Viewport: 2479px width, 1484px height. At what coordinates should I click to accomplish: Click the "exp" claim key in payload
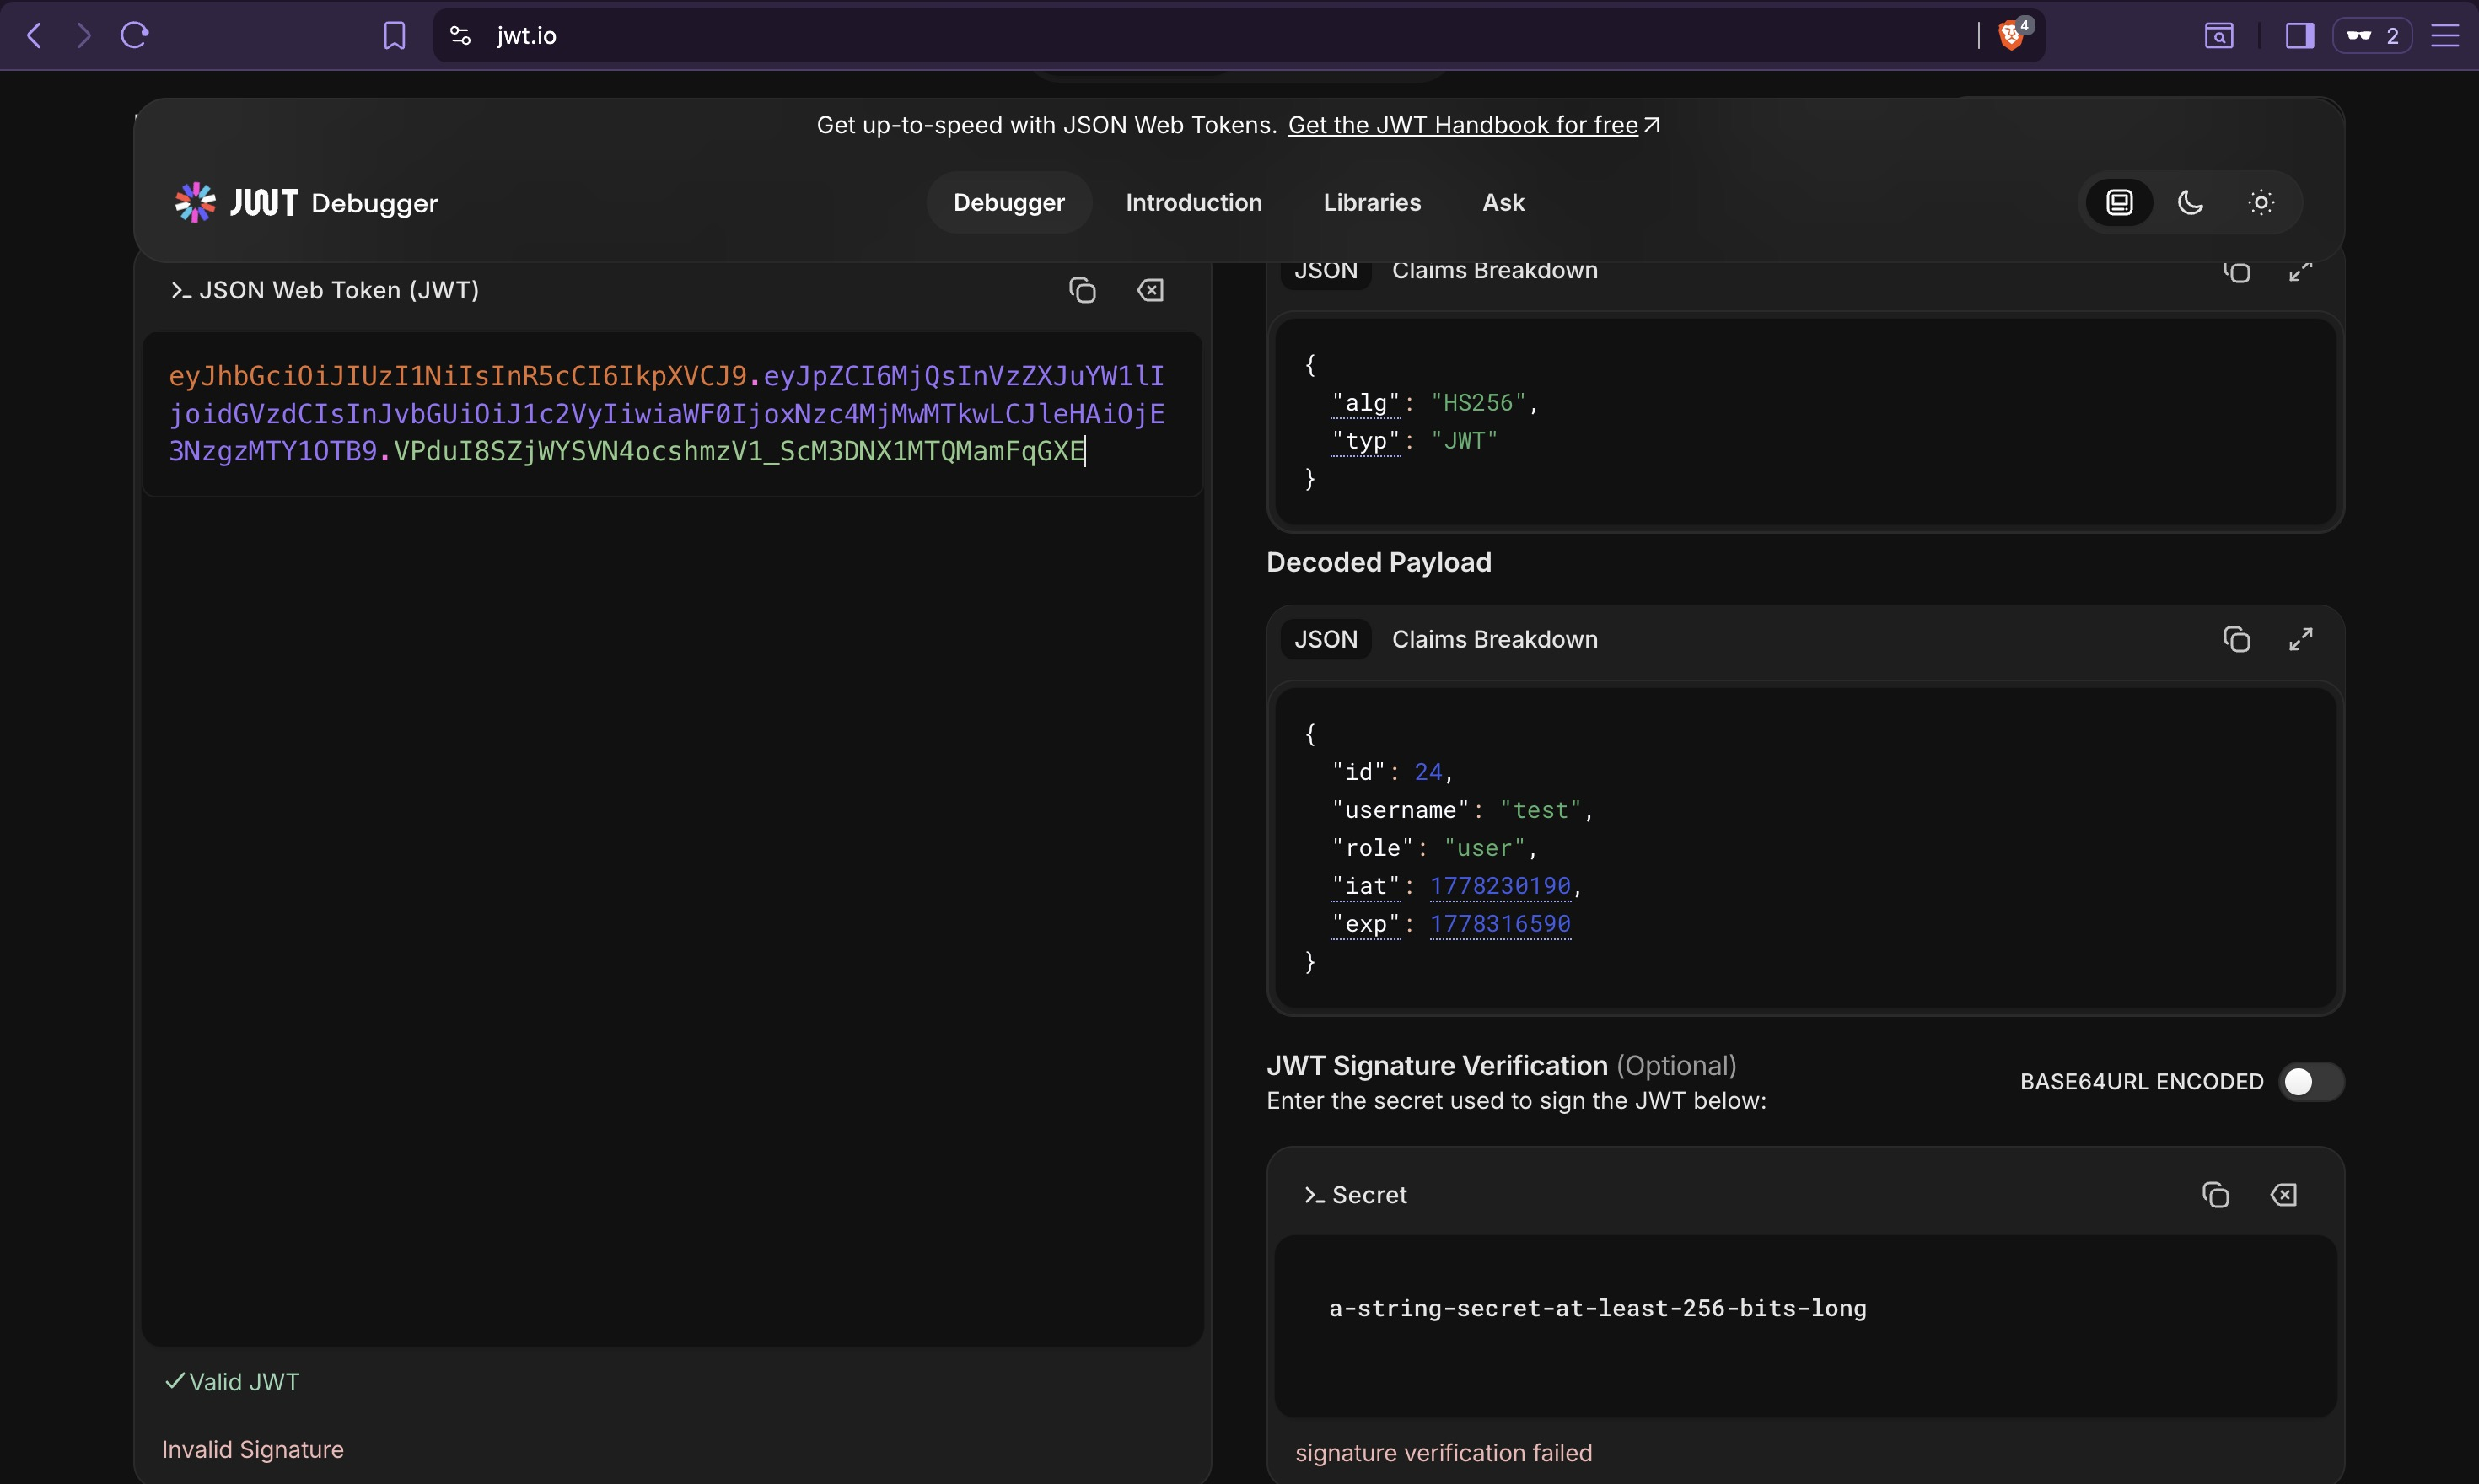(1366, 924)
